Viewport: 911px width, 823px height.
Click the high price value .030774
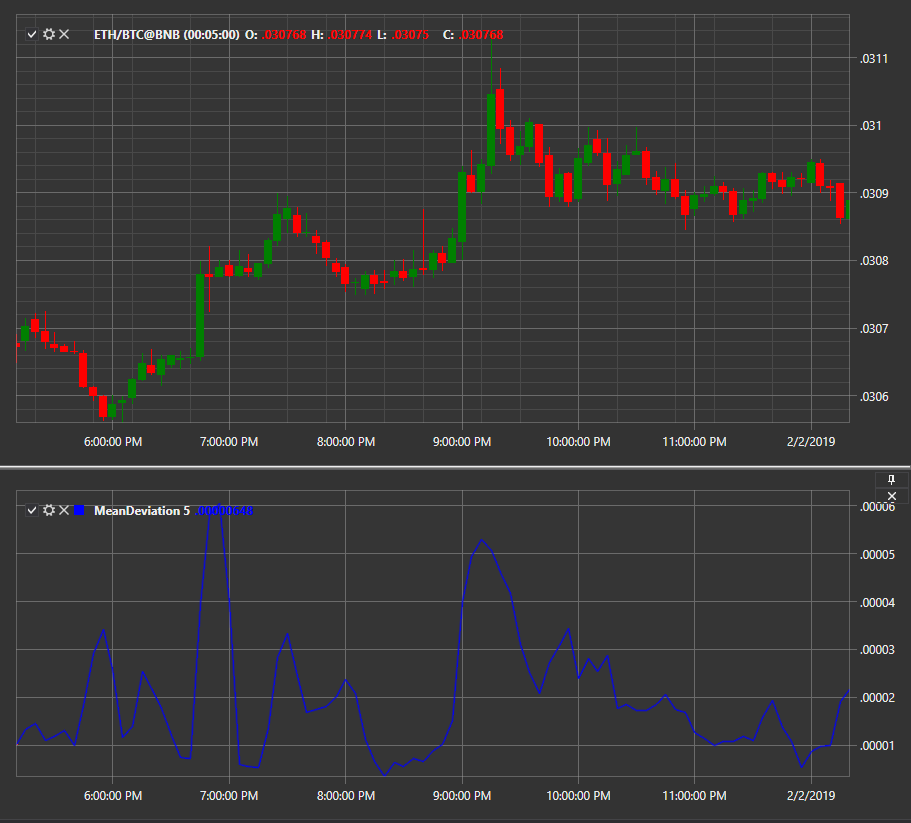(x=350, y=35)
